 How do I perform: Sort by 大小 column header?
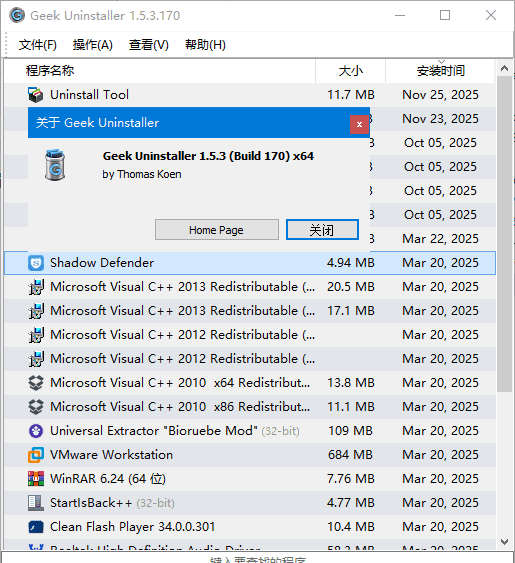351,71
